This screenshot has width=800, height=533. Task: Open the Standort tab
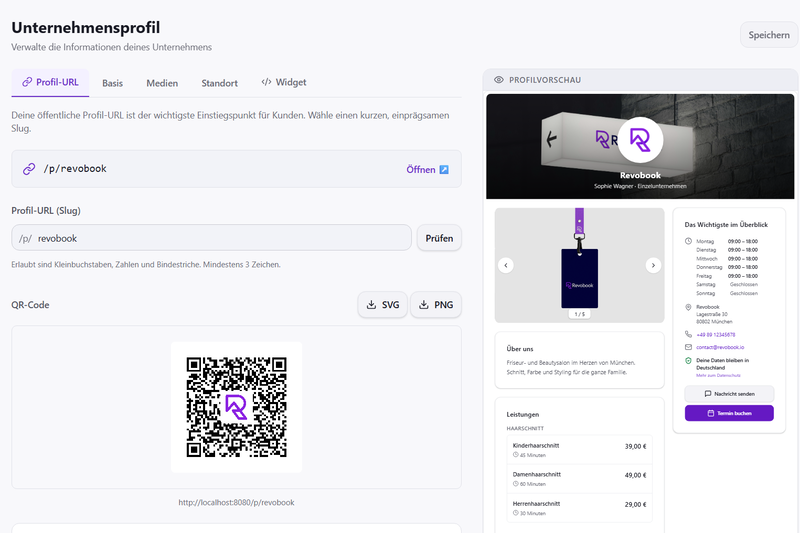[219, 83]
